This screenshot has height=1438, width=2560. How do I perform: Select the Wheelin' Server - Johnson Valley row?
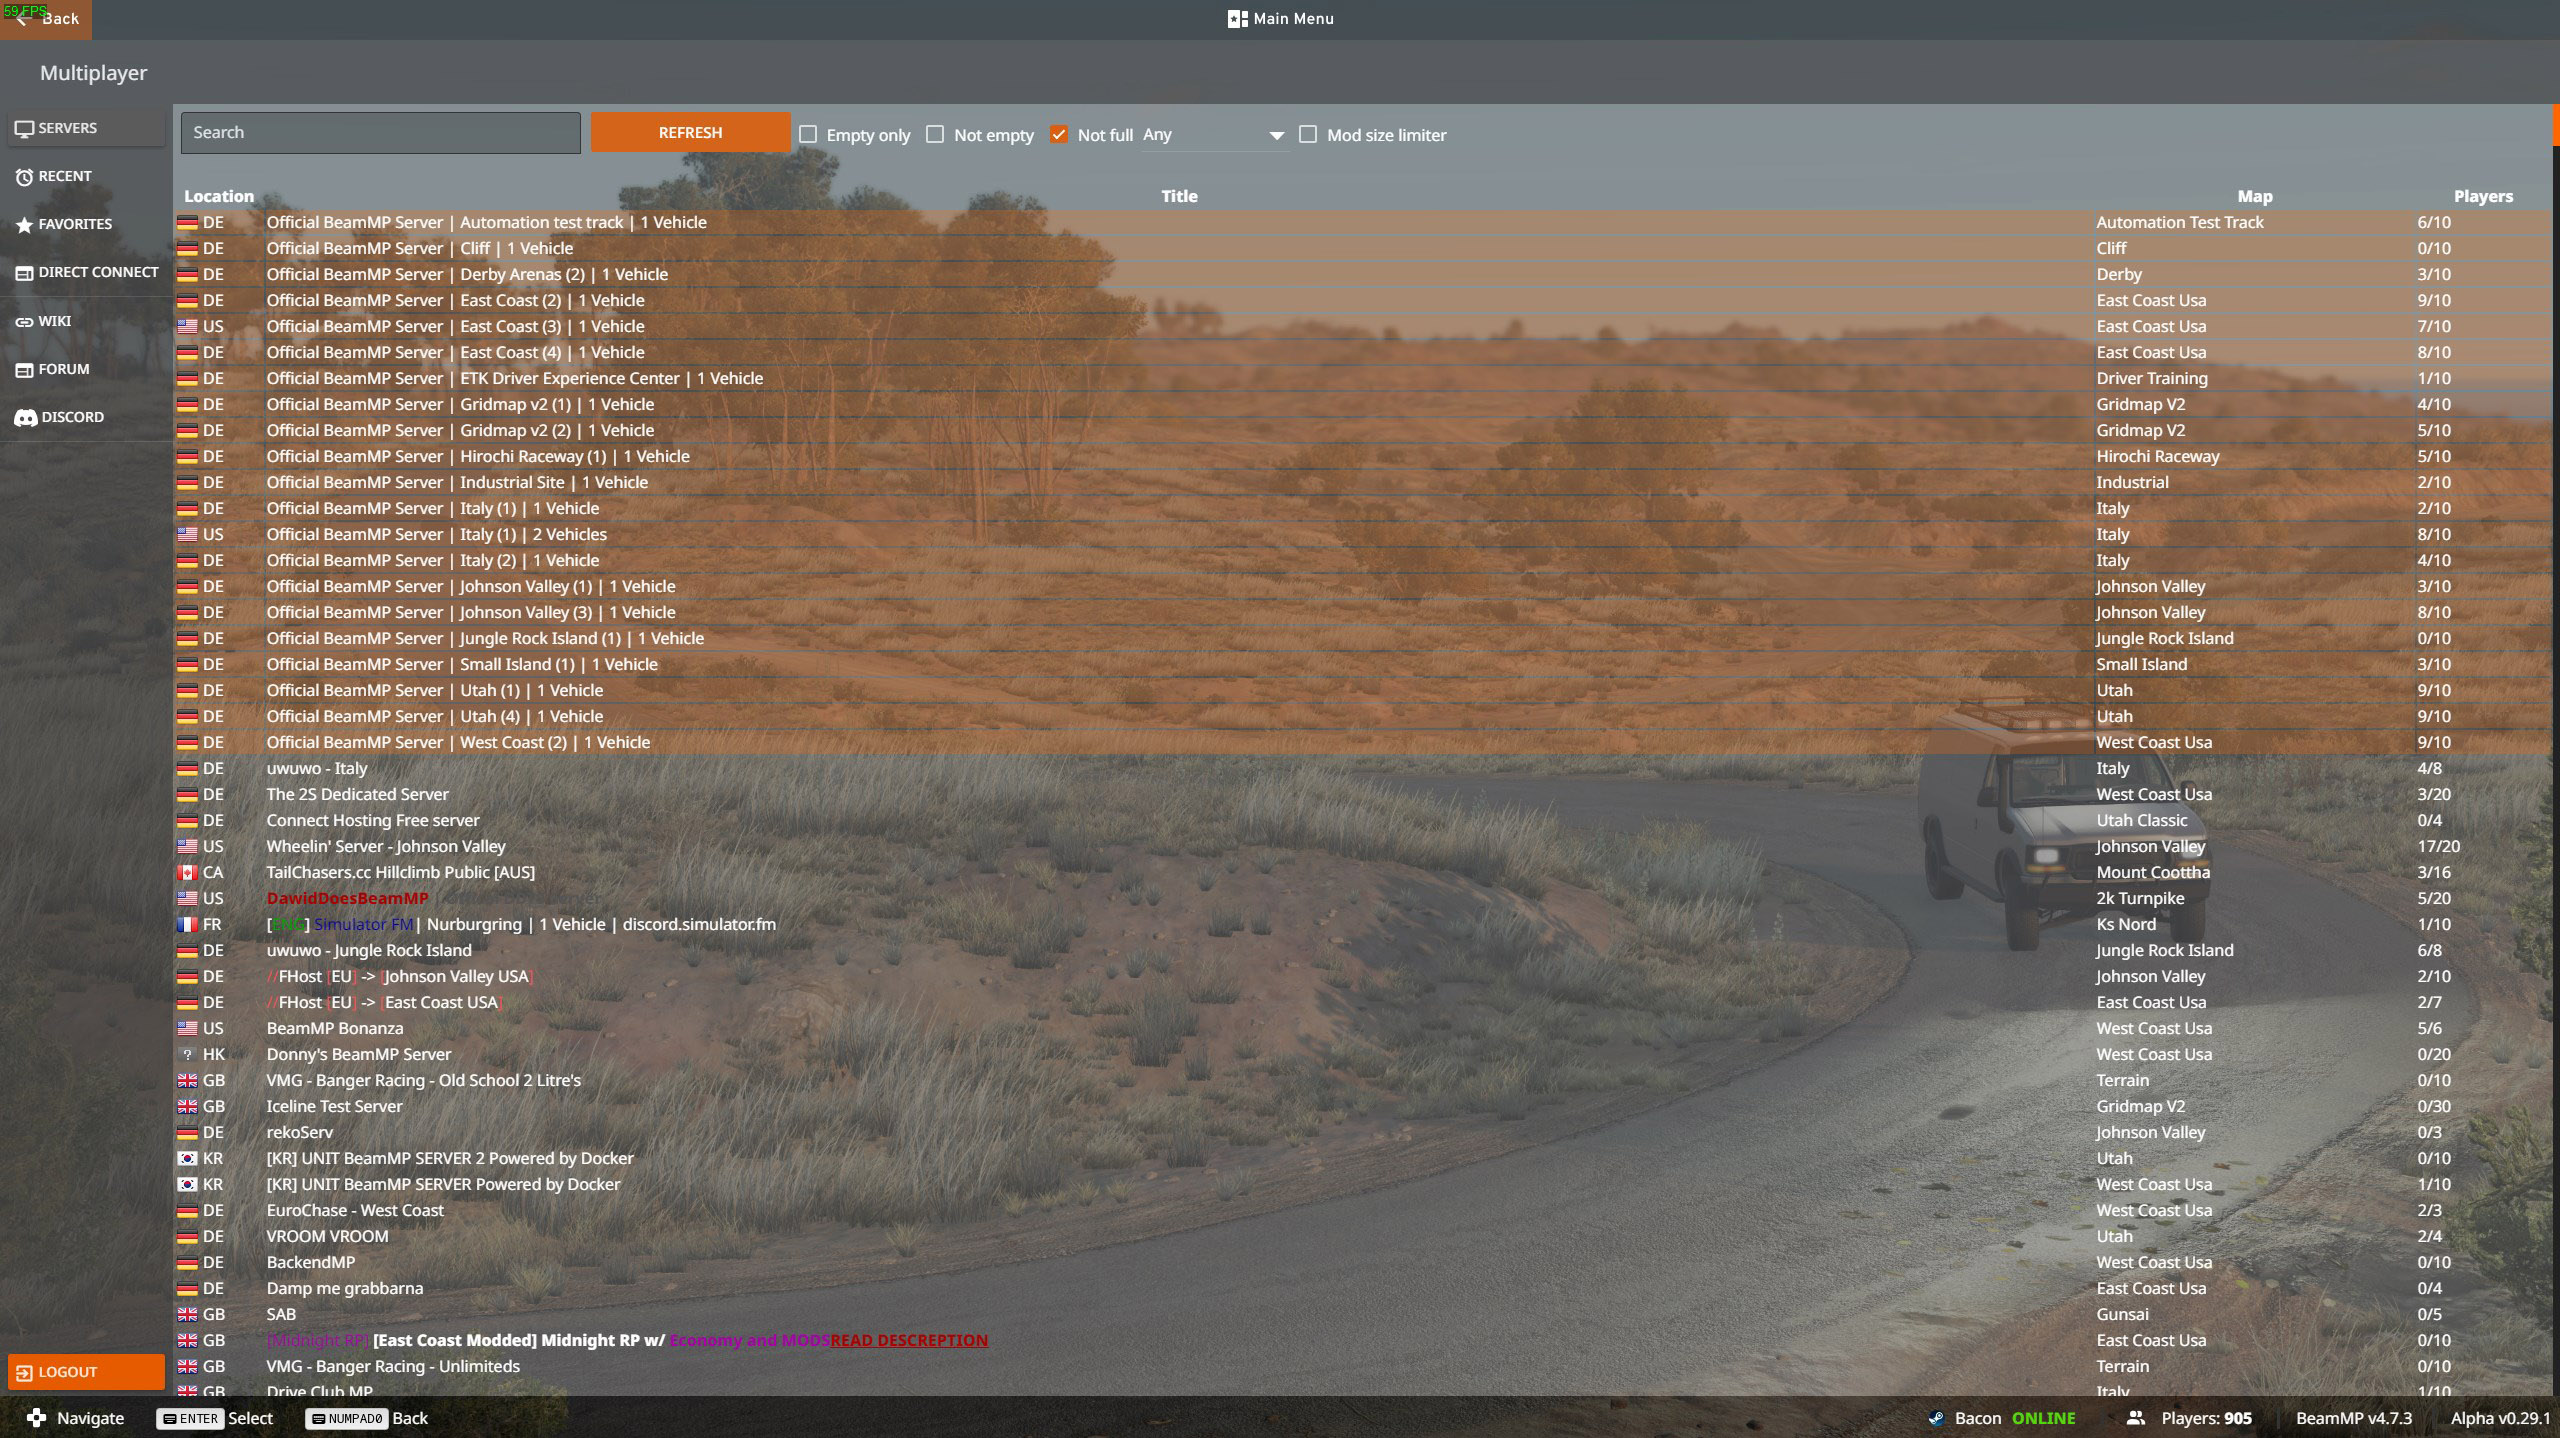pyautogui.click(x=386, y=846)
